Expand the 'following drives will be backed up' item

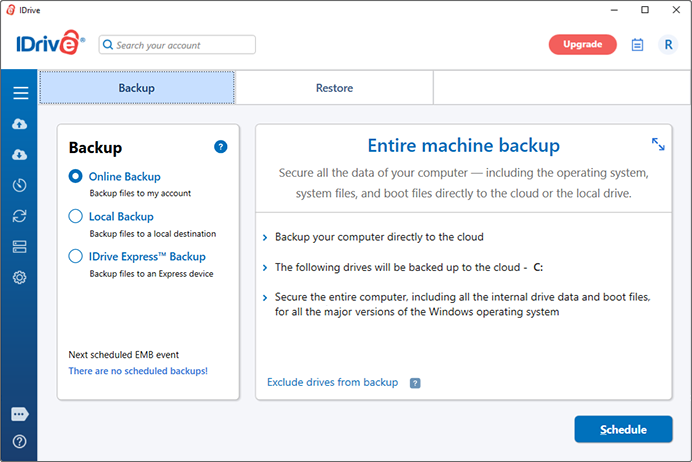tap(265, 267)
